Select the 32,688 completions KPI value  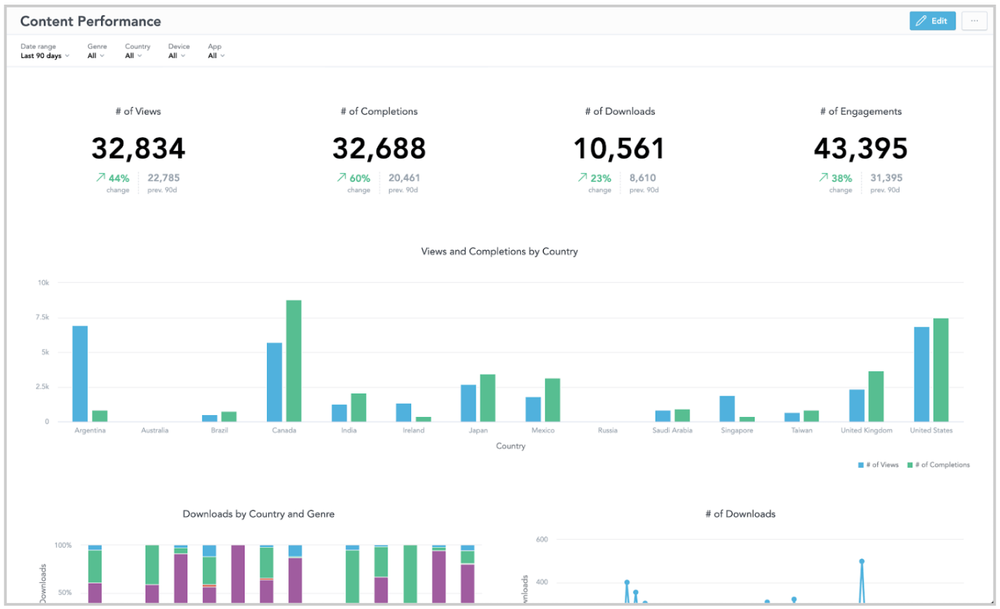[x=379, y=149]
